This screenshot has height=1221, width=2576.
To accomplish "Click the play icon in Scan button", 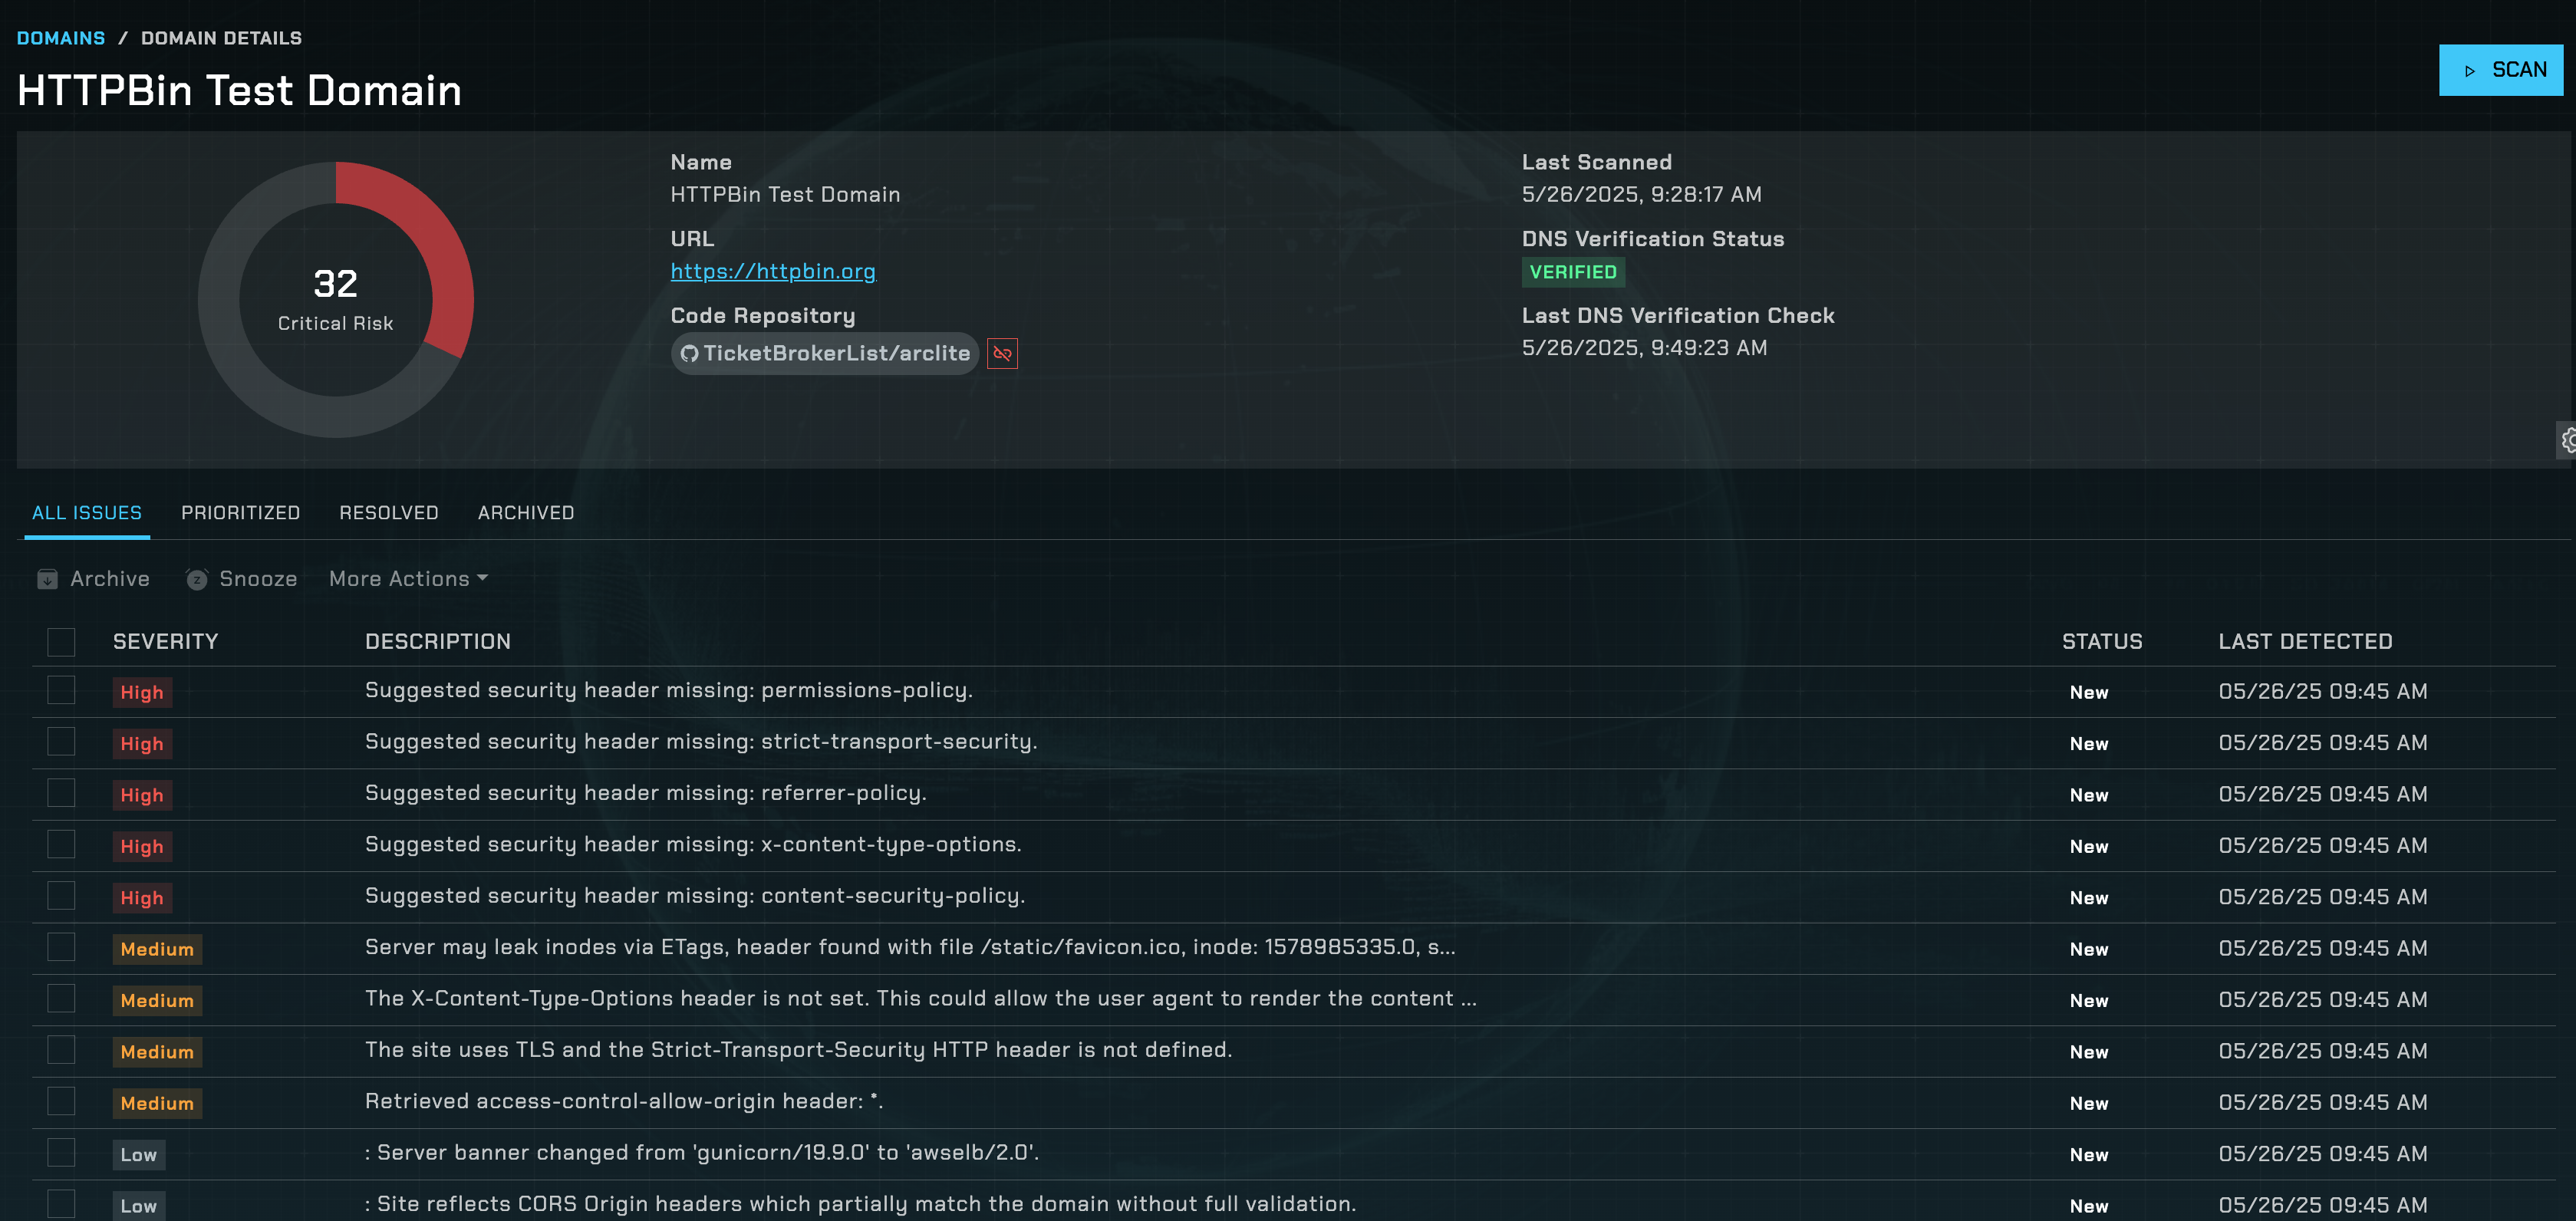I will pos(2469,71).
